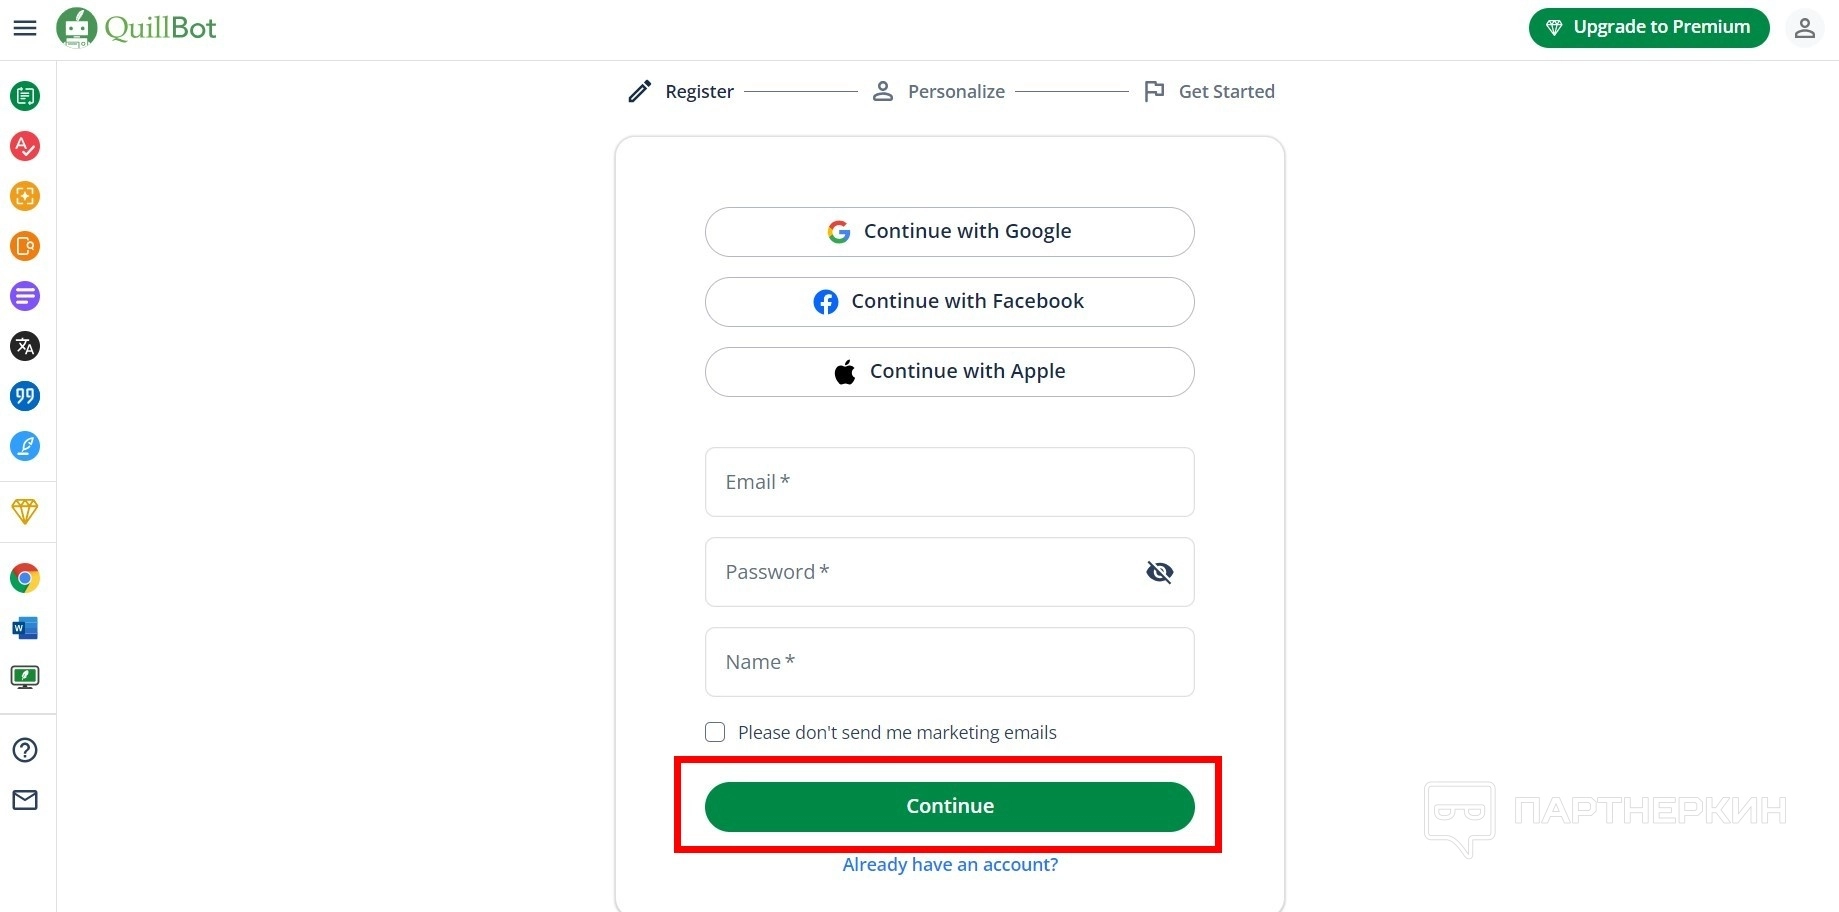The width and height of the screenshot is (1839, 912).
Task: Follow the Already have an account link
Action: pos(949,865)
